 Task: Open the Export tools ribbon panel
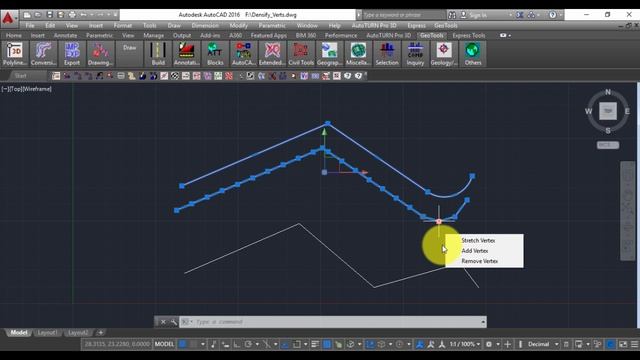coord(72,53)
